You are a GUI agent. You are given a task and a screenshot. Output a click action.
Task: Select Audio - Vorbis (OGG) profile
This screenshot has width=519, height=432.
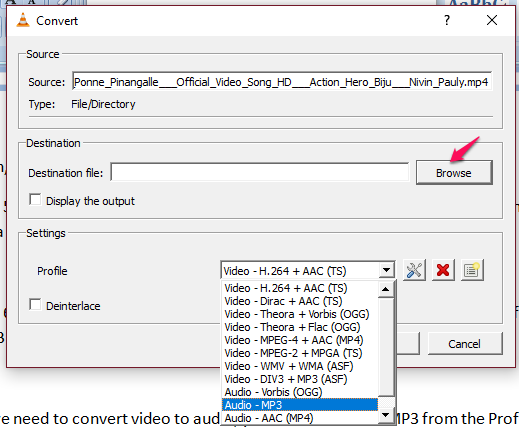coord(300,392)
